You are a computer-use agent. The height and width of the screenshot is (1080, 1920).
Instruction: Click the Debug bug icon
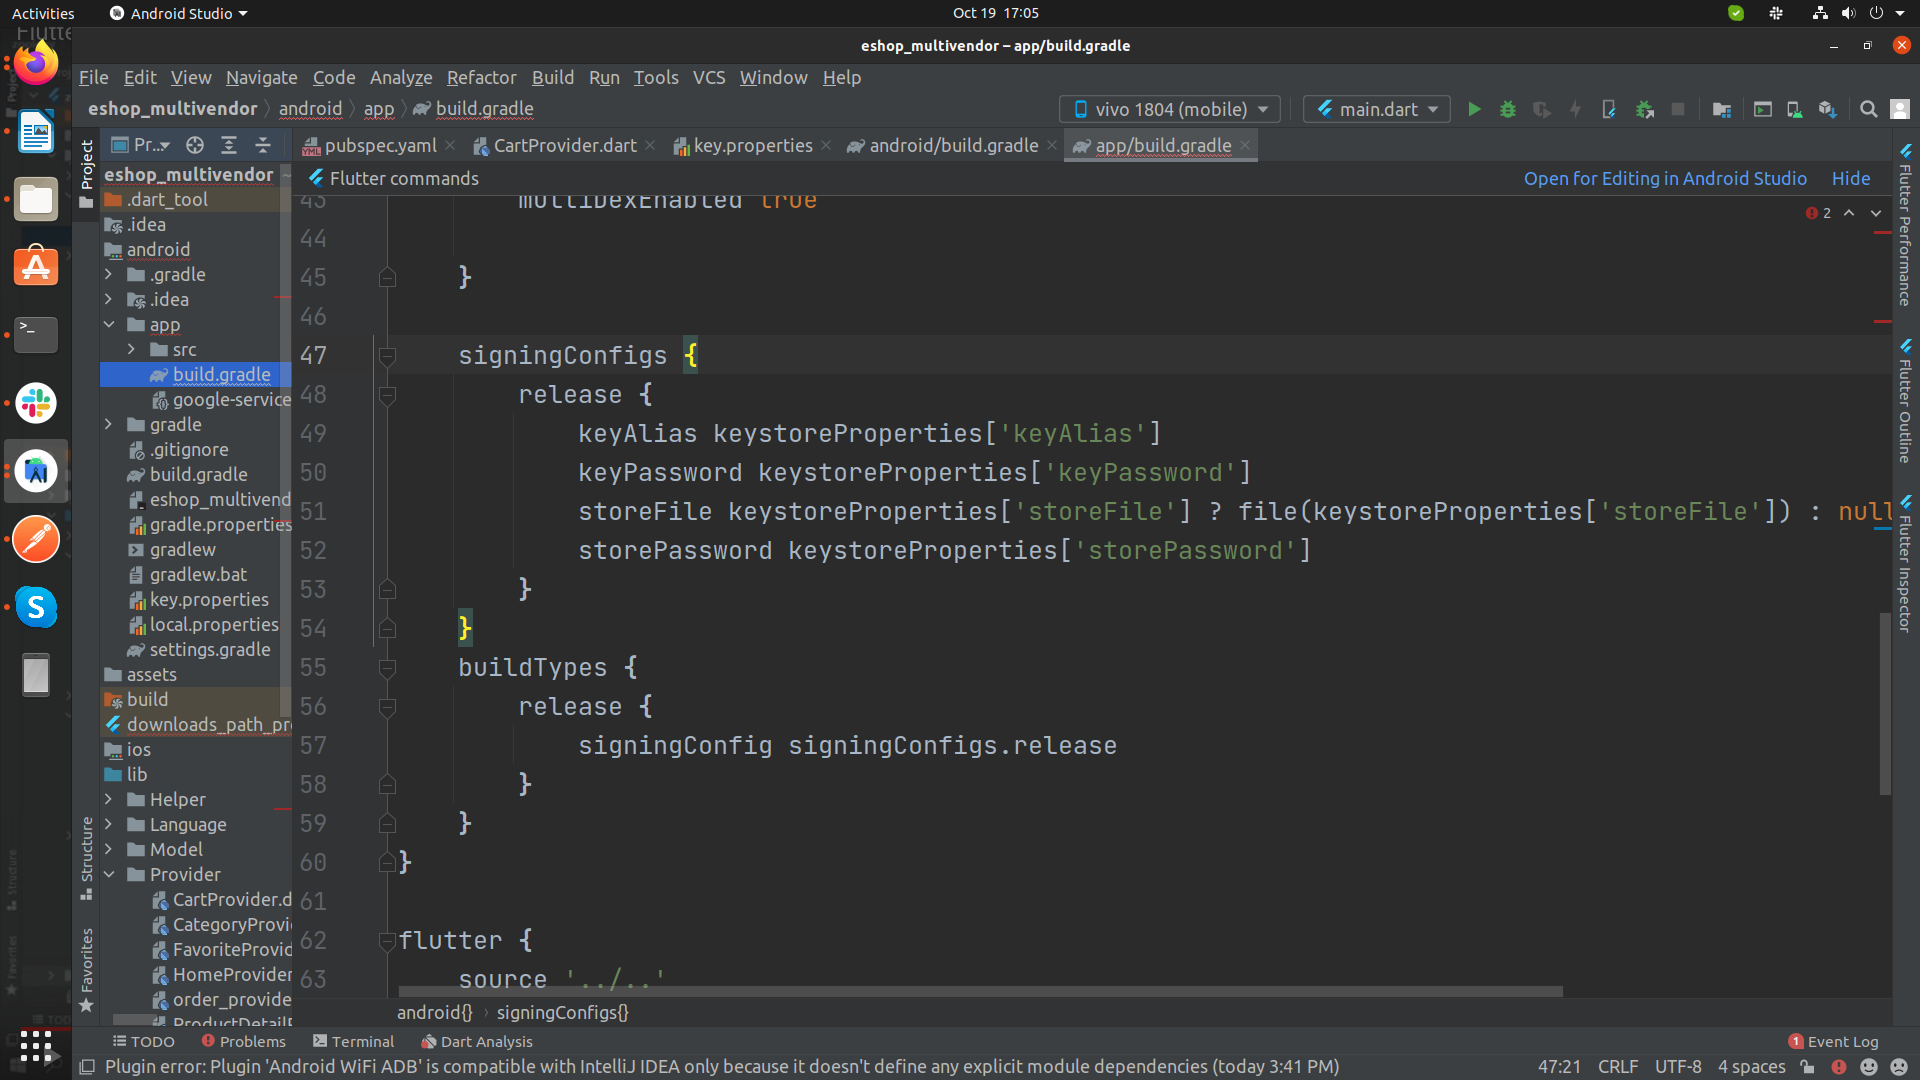pos(1508,109)
